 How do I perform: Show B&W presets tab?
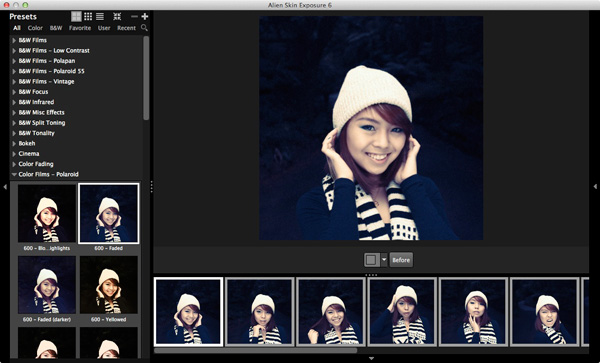(56, 28)
